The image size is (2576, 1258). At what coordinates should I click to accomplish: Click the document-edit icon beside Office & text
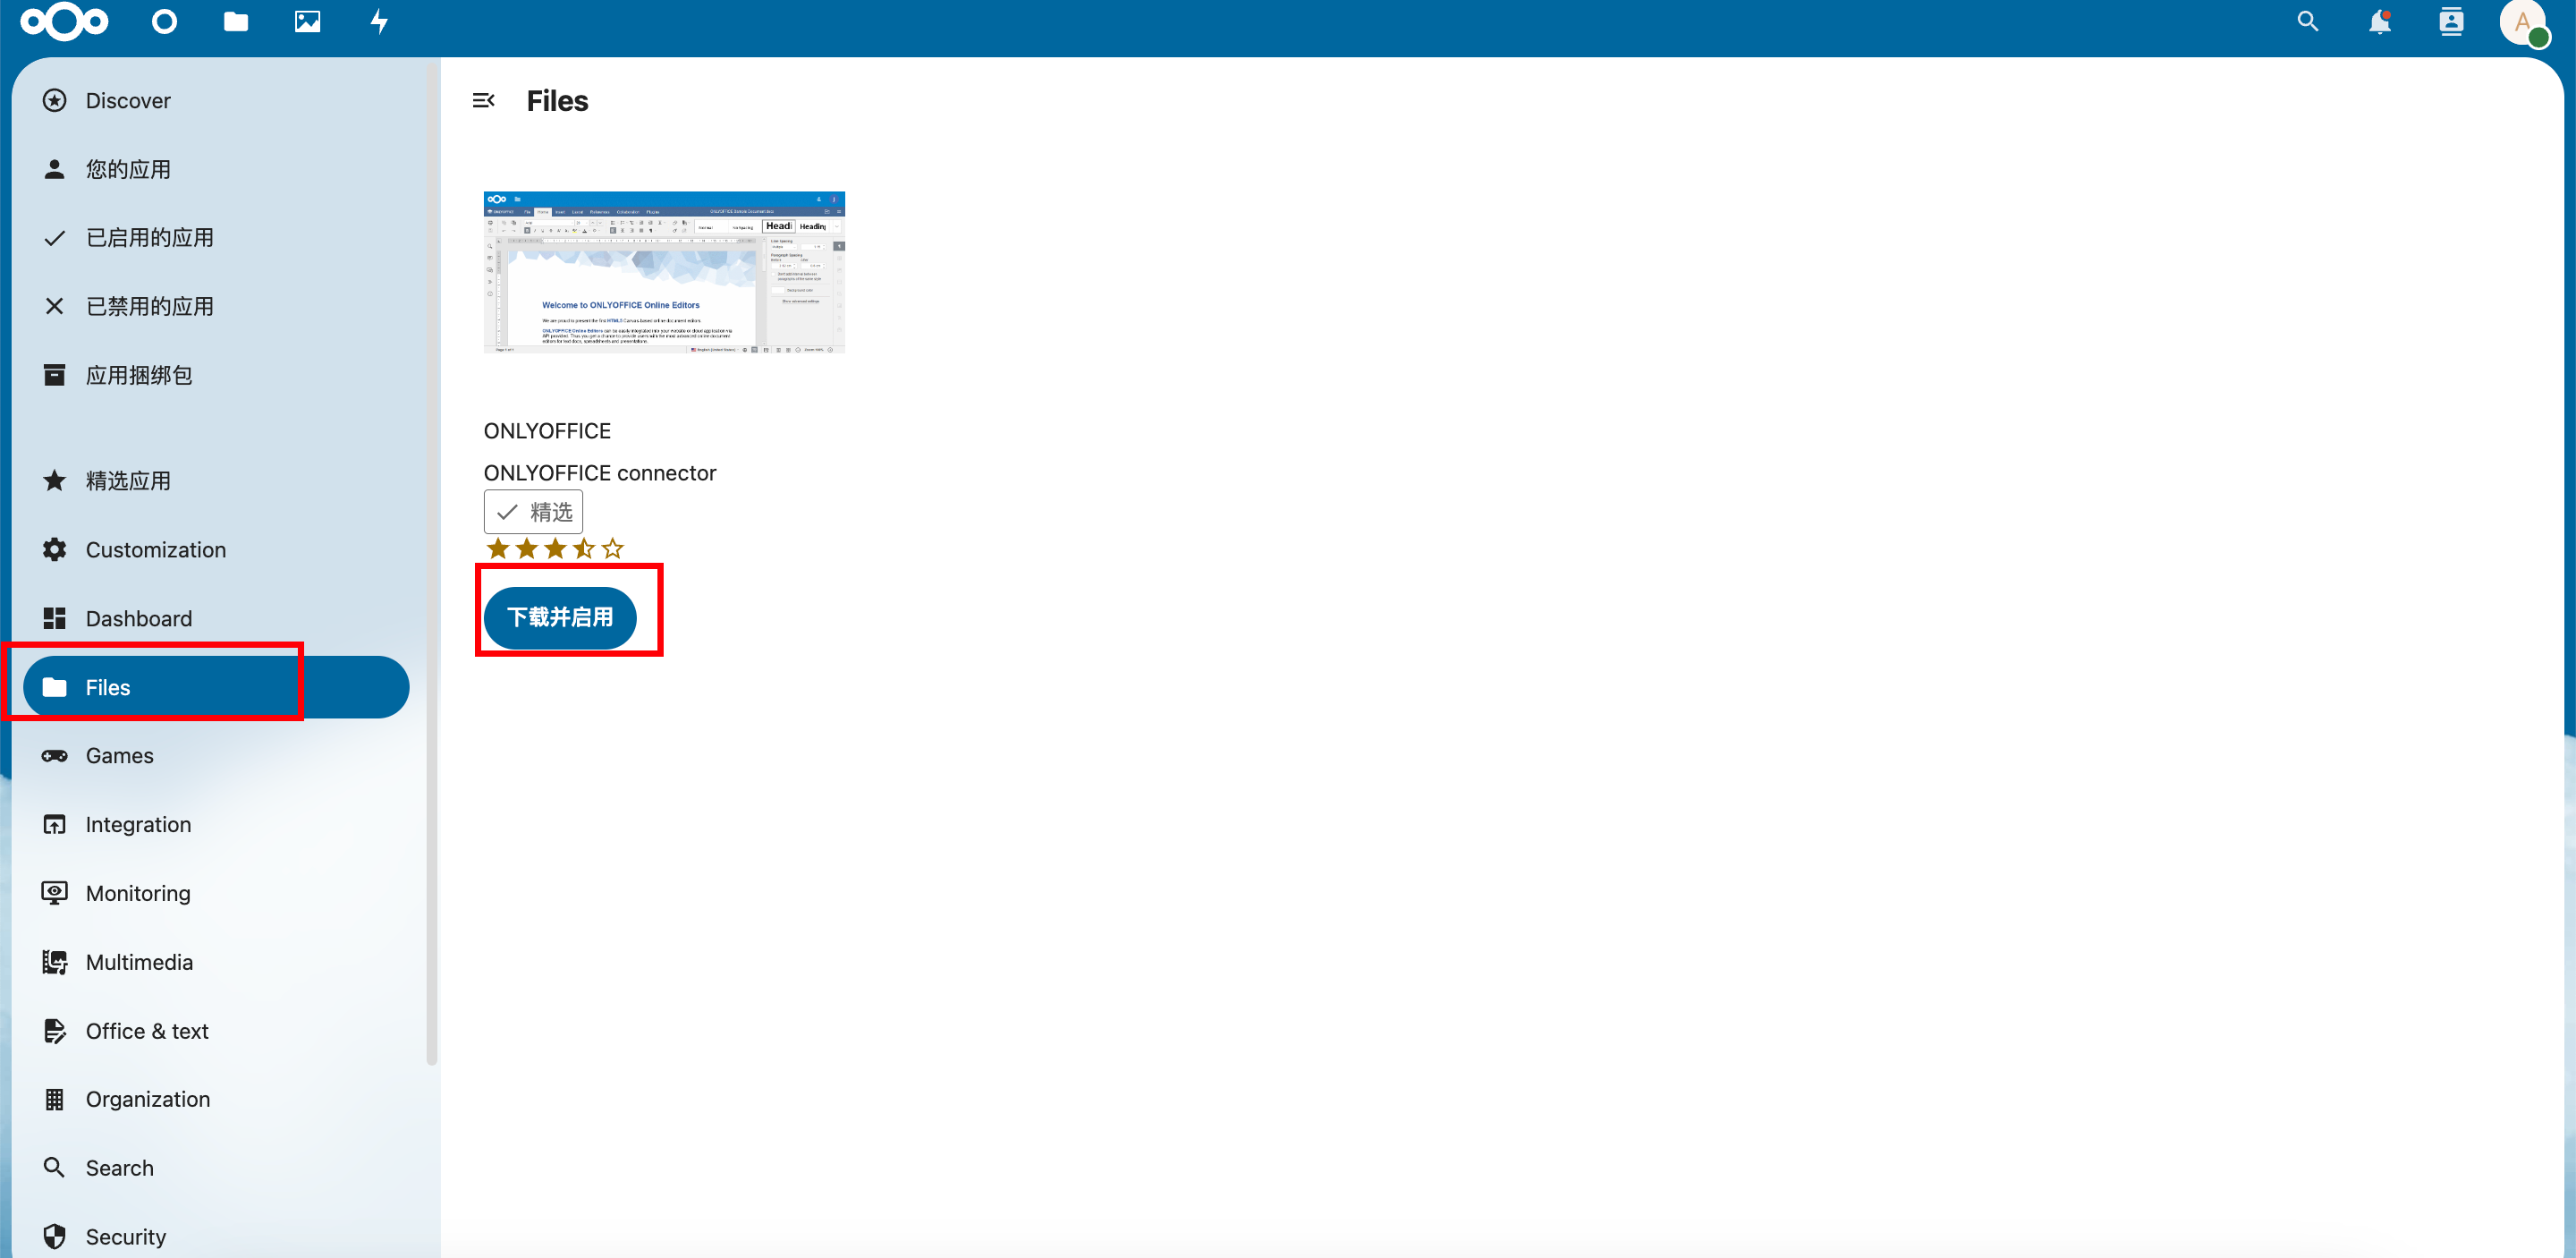(55, 1031)
